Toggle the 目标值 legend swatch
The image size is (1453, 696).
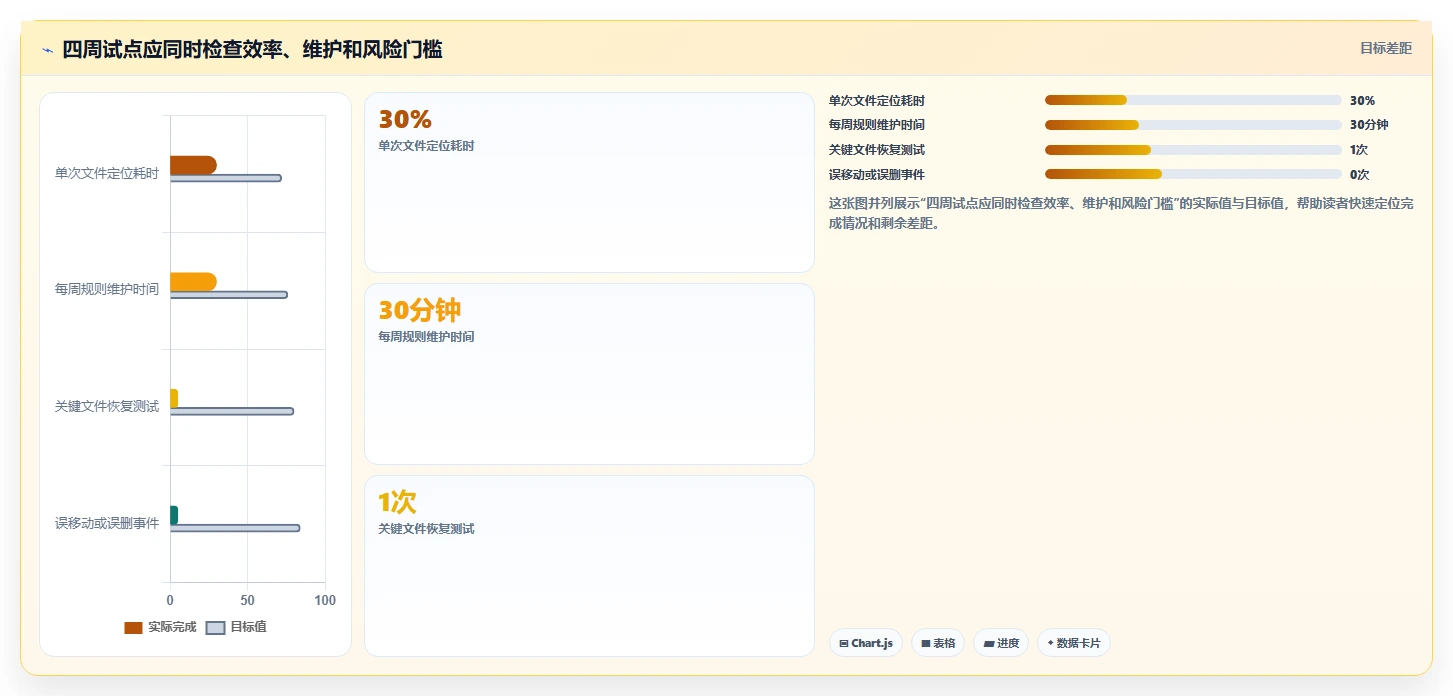215,628
